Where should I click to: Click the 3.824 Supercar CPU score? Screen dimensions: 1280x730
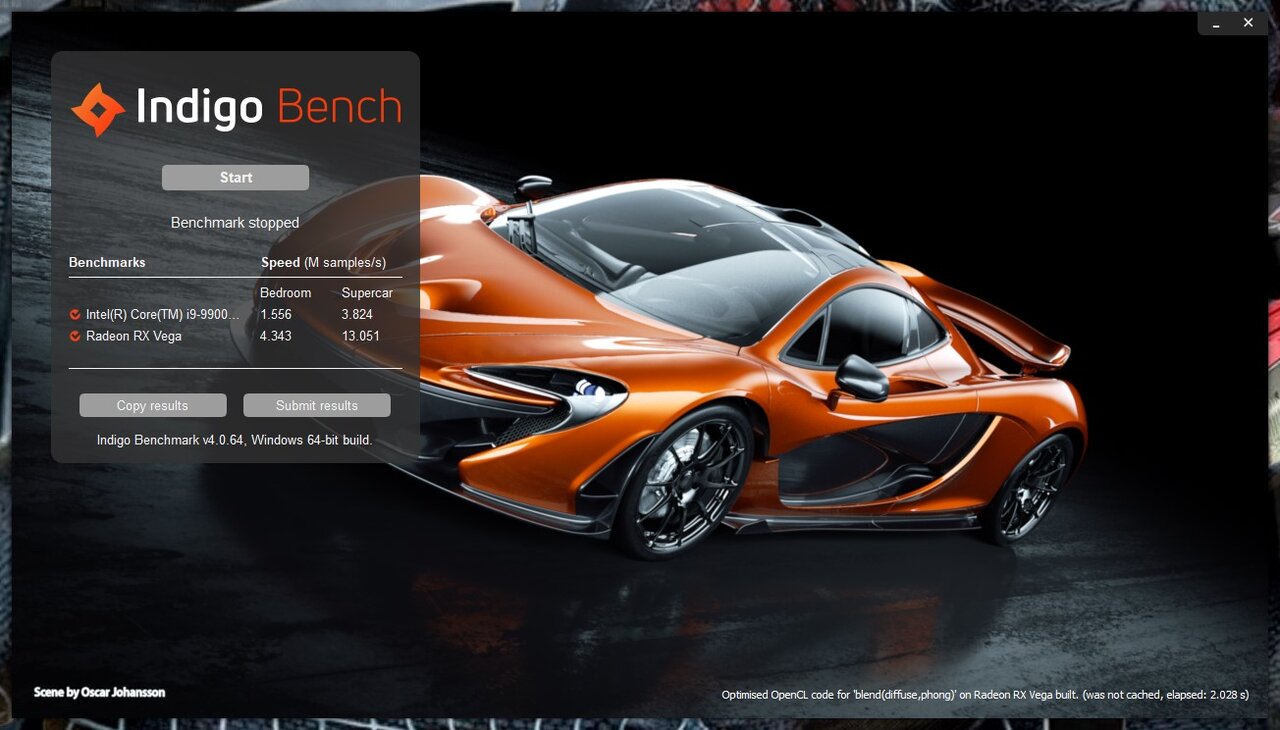(x=358, y=314)
